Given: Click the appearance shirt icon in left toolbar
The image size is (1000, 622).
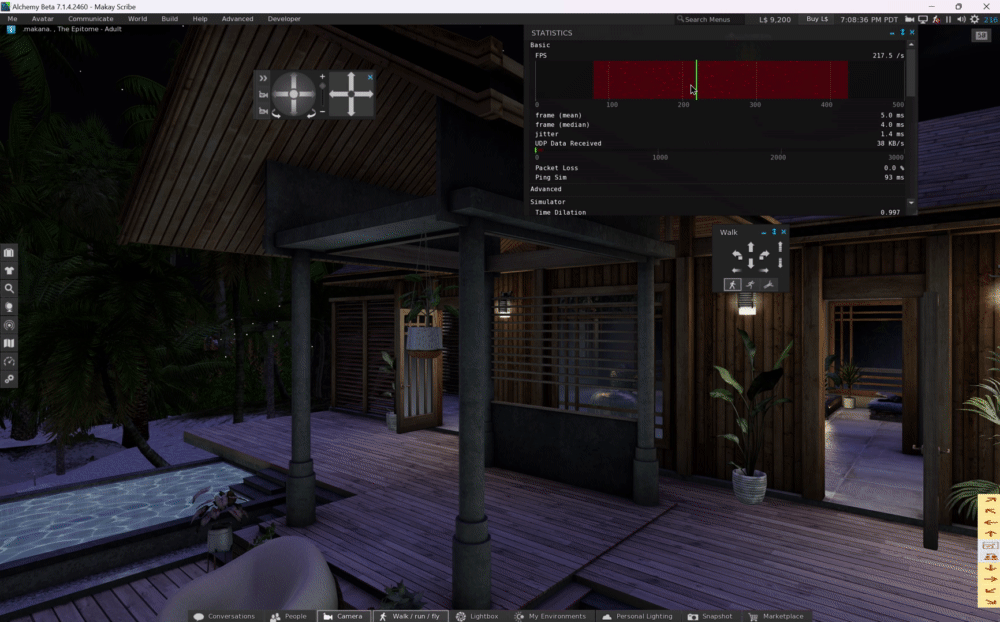Looking at the screenshot, I should [x=9, y=270].
